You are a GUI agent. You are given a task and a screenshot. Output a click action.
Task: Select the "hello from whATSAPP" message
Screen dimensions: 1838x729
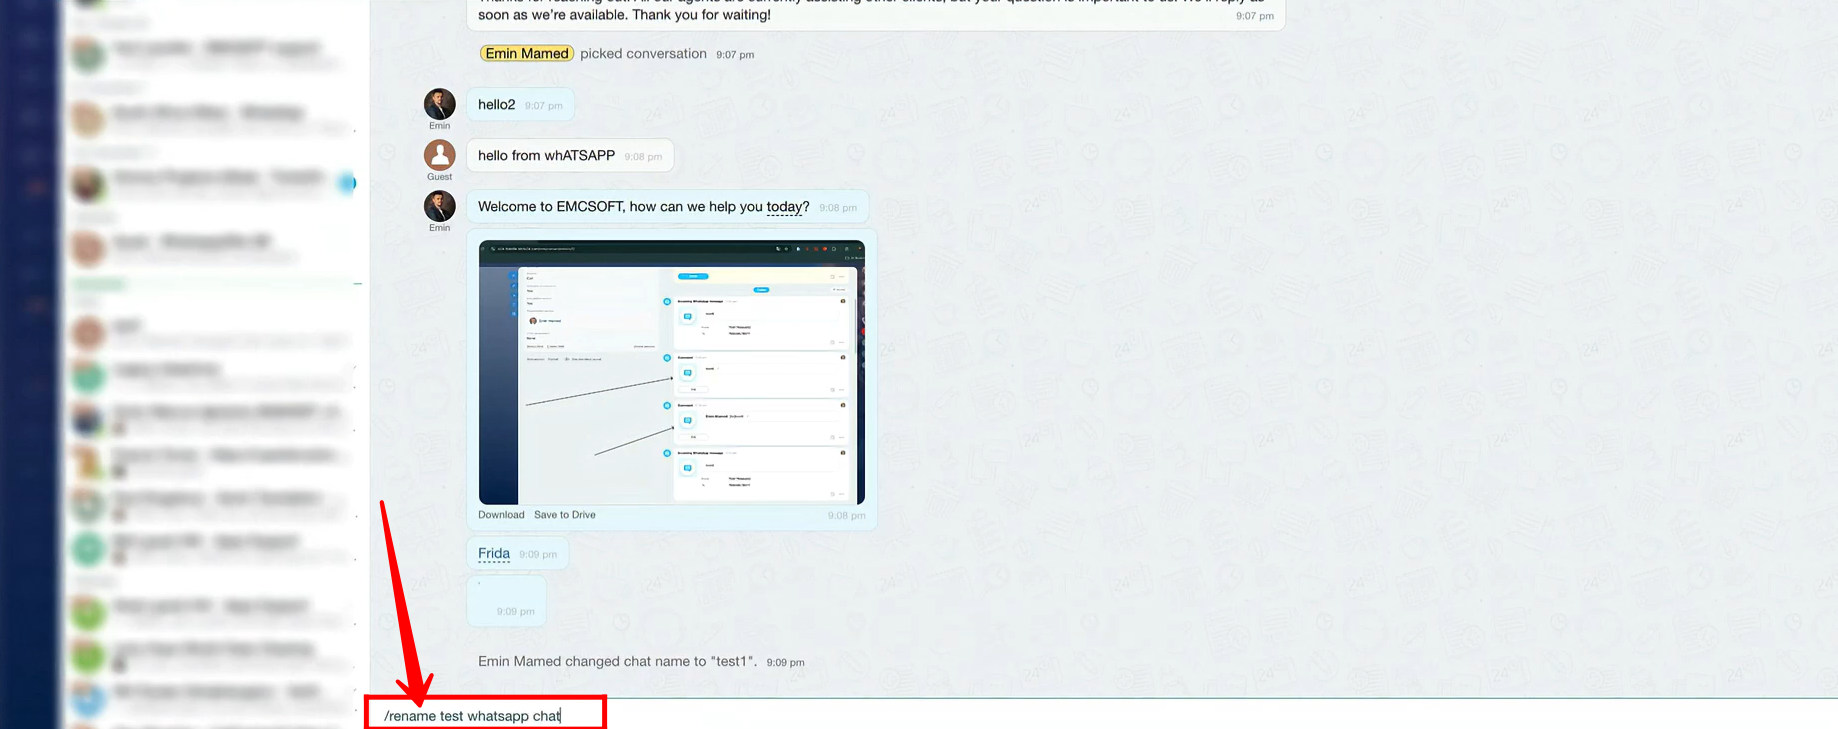coord(546,156)
